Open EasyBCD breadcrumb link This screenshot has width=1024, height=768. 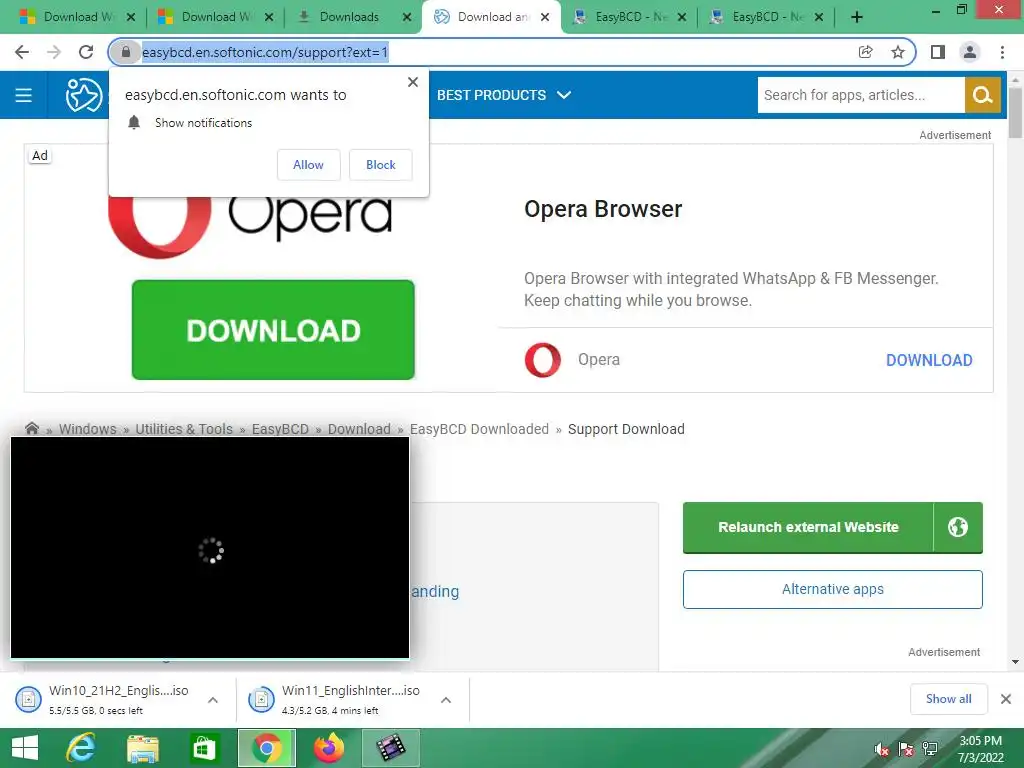tap(280, 429)
